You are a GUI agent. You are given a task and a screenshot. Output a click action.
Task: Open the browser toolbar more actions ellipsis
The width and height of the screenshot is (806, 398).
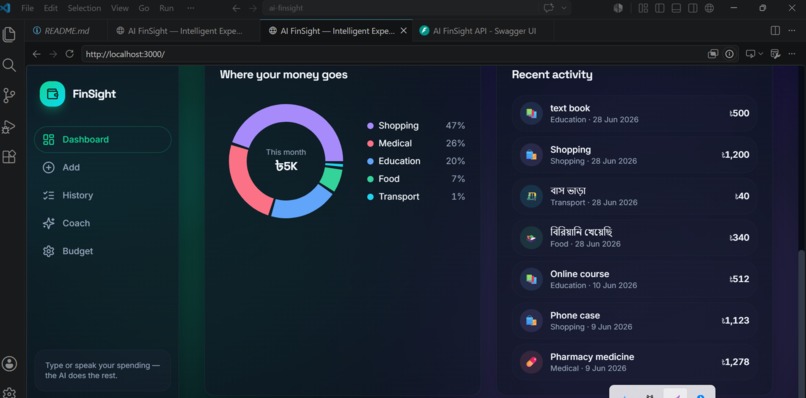pyautogui.click(x=792, y=54)
